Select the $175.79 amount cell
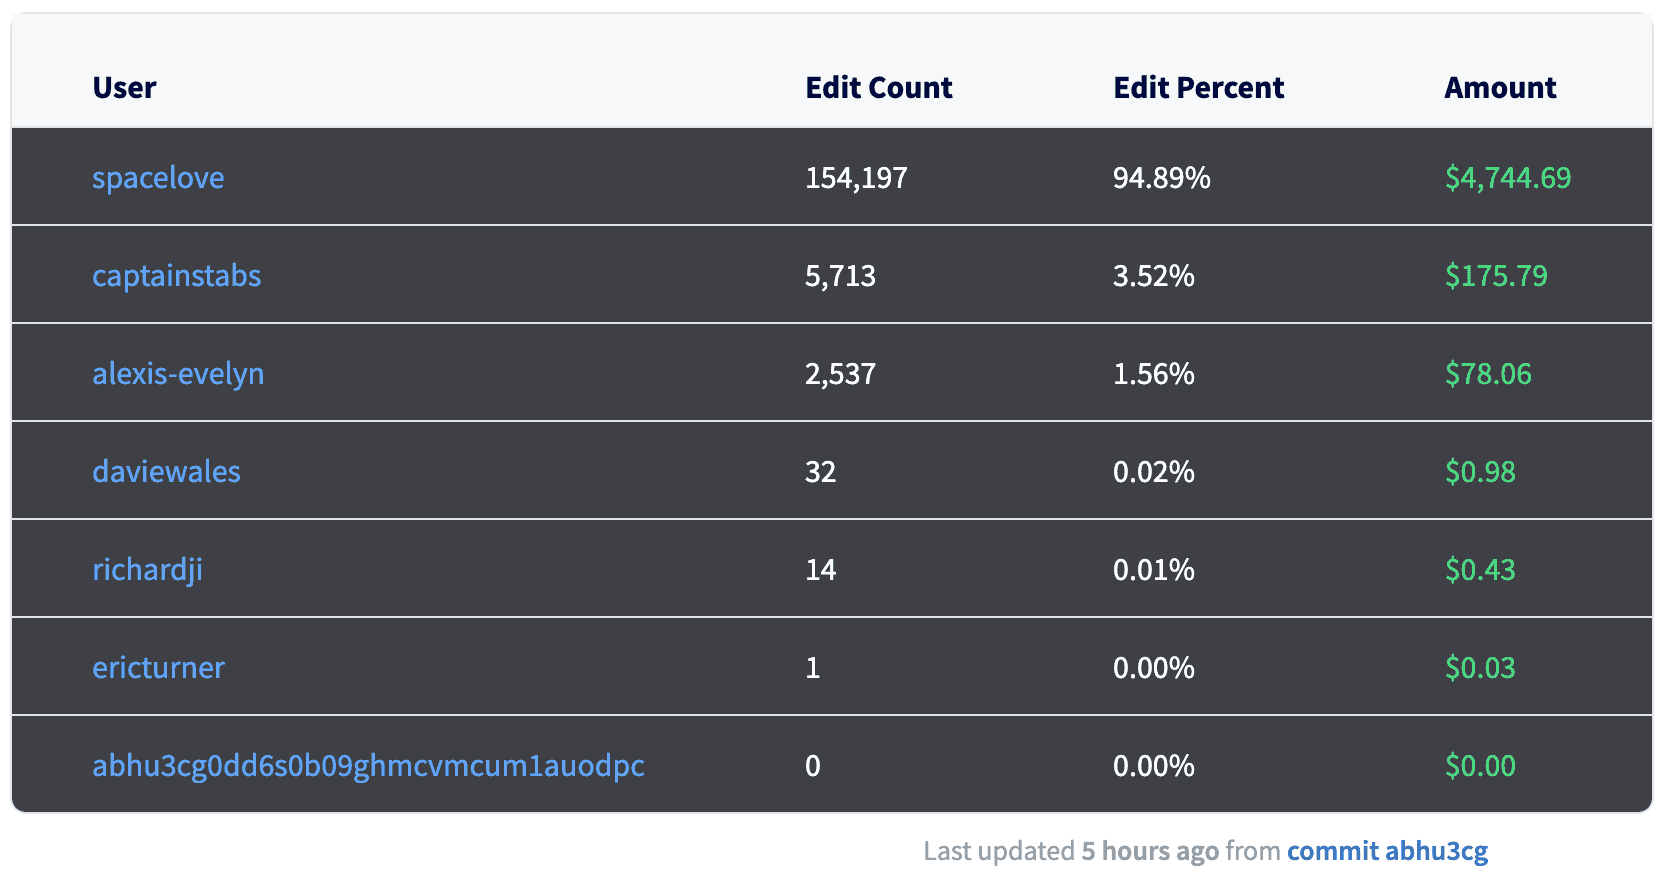 click(1496, 276)
